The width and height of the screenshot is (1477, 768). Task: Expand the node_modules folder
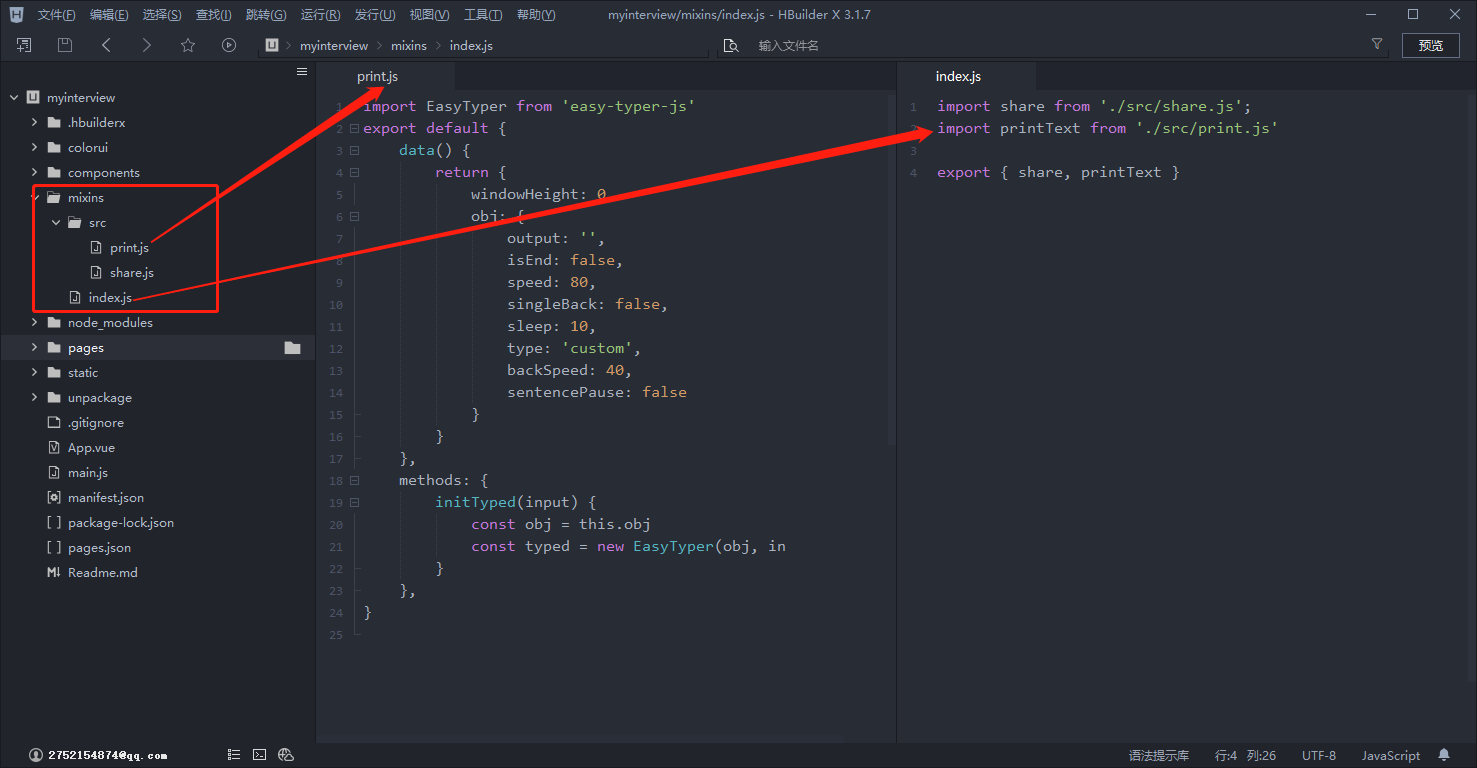[35, 323]
